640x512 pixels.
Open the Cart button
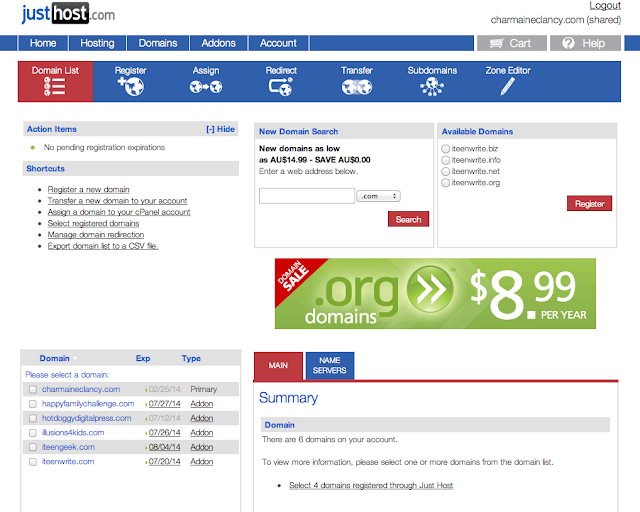511,43
